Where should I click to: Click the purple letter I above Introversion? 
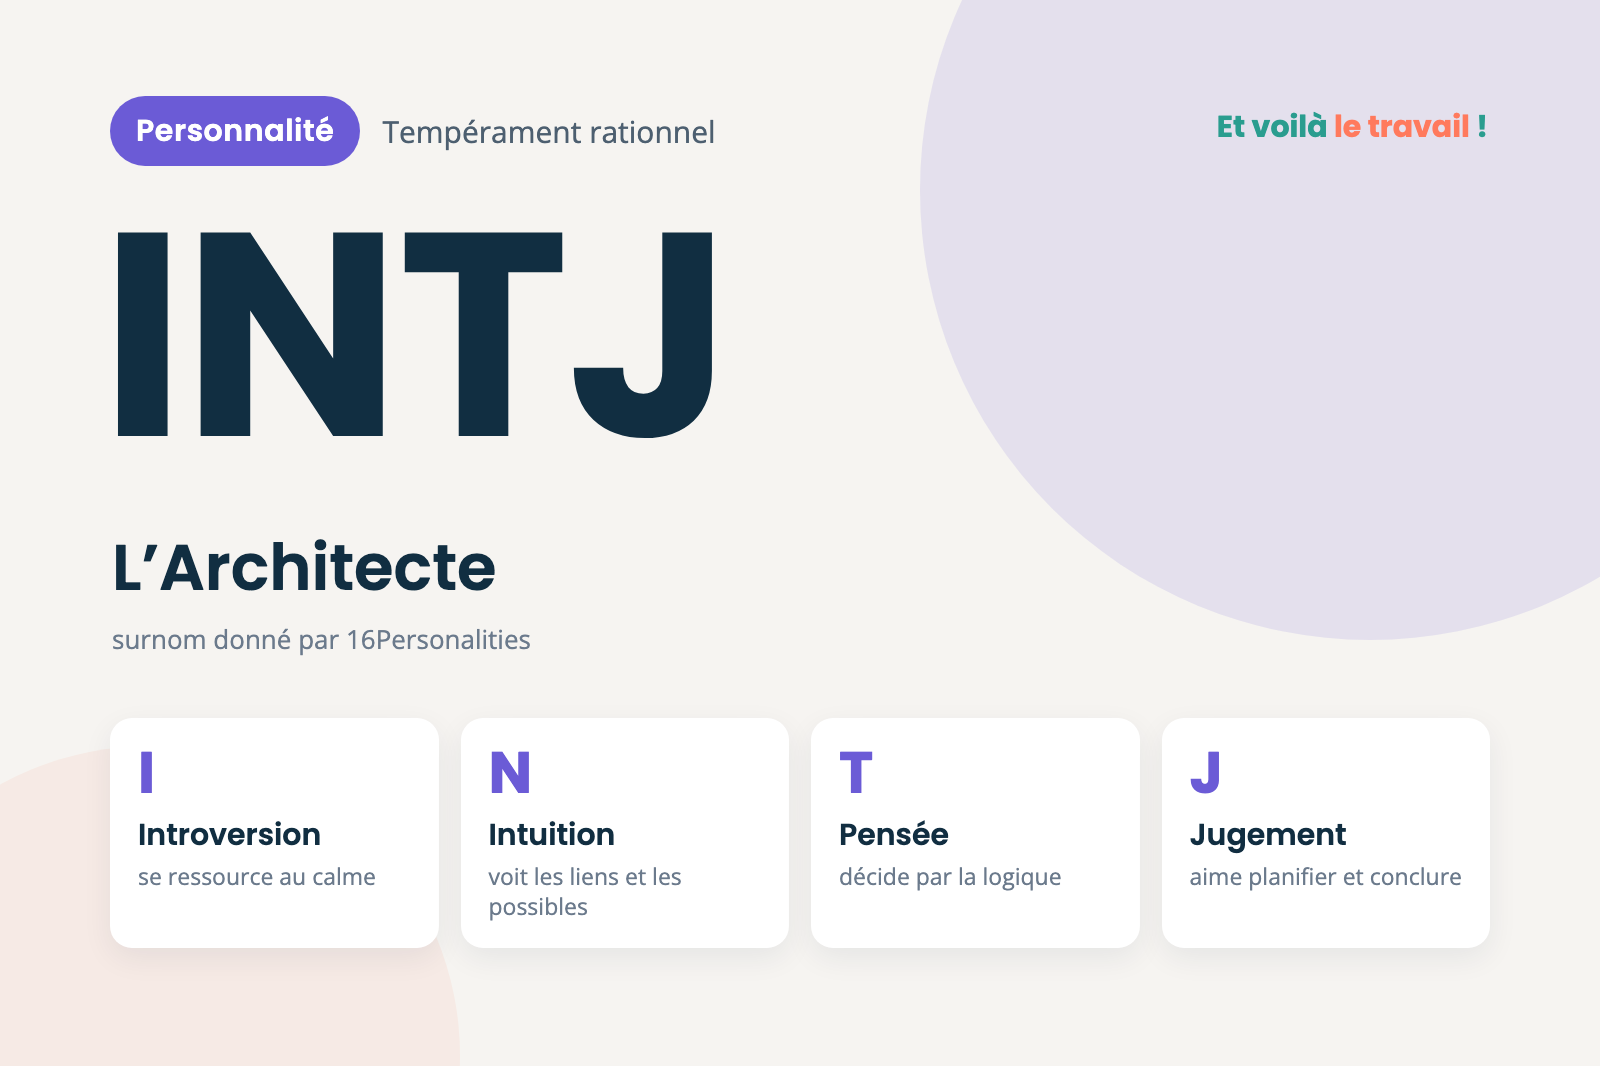[147, 773]
